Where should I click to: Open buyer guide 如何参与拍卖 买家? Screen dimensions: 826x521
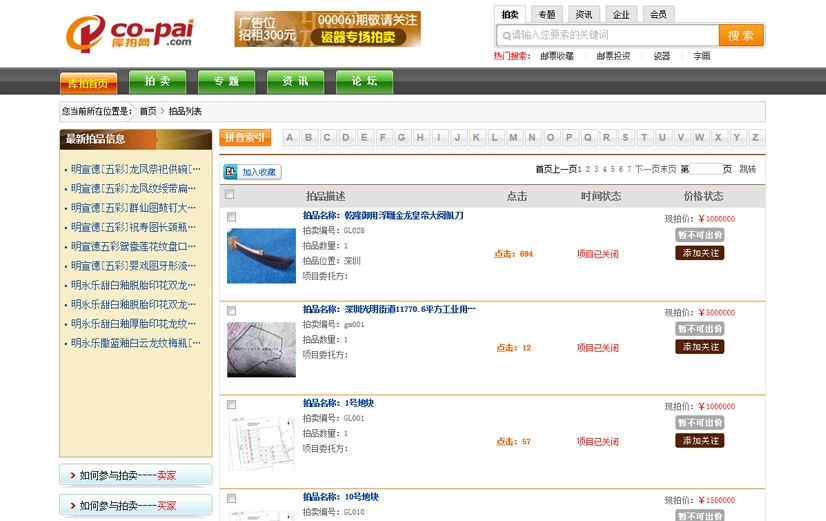(x=136, y=506)
